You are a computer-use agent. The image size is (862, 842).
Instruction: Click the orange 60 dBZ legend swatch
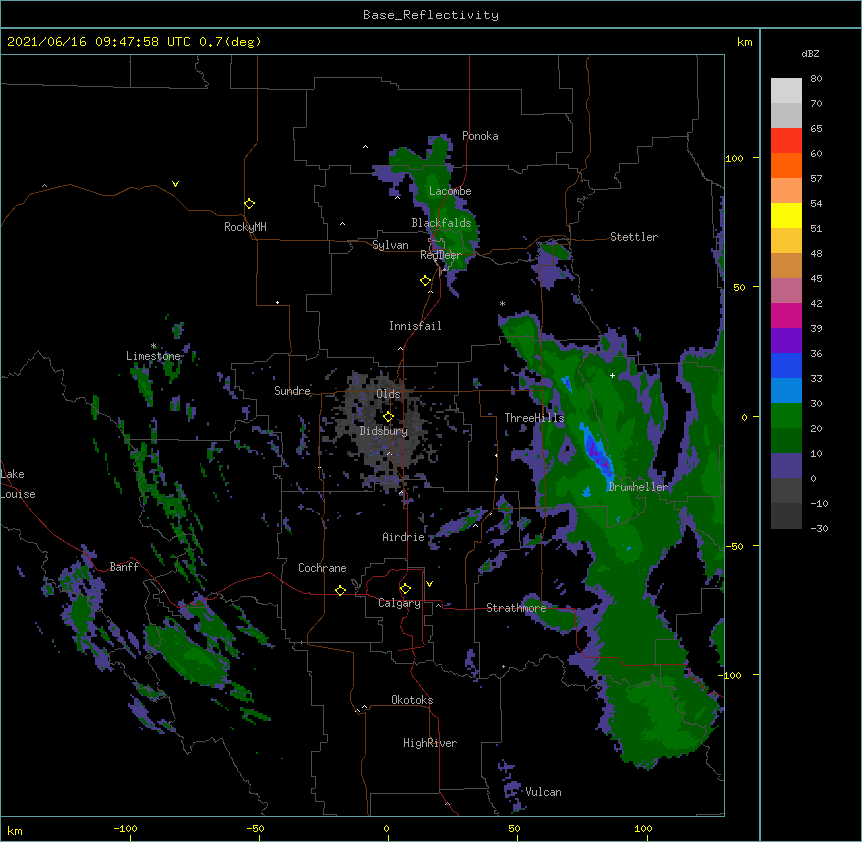tap(786, 165)
